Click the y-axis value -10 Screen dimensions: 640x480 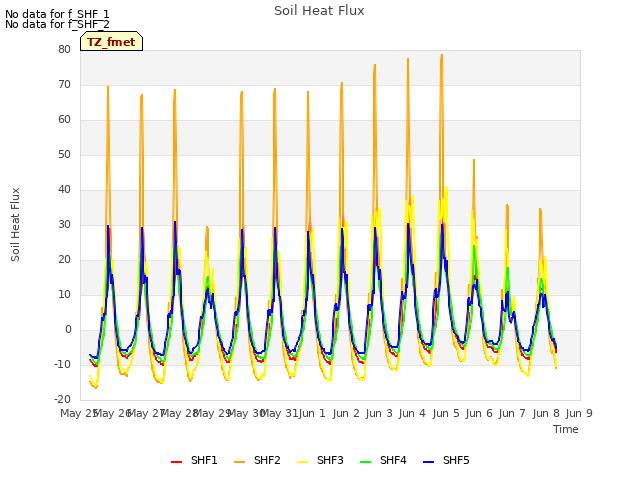tap(62, 364)
